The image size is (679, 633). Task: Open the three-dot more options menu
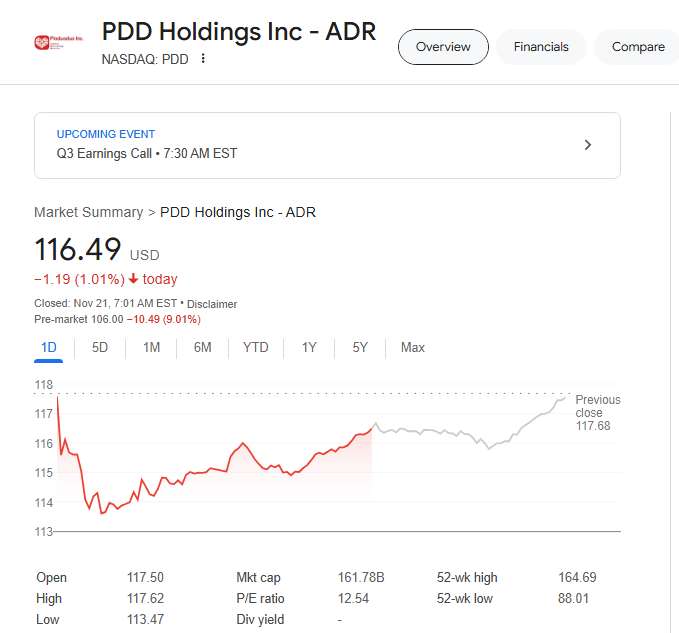203,59
